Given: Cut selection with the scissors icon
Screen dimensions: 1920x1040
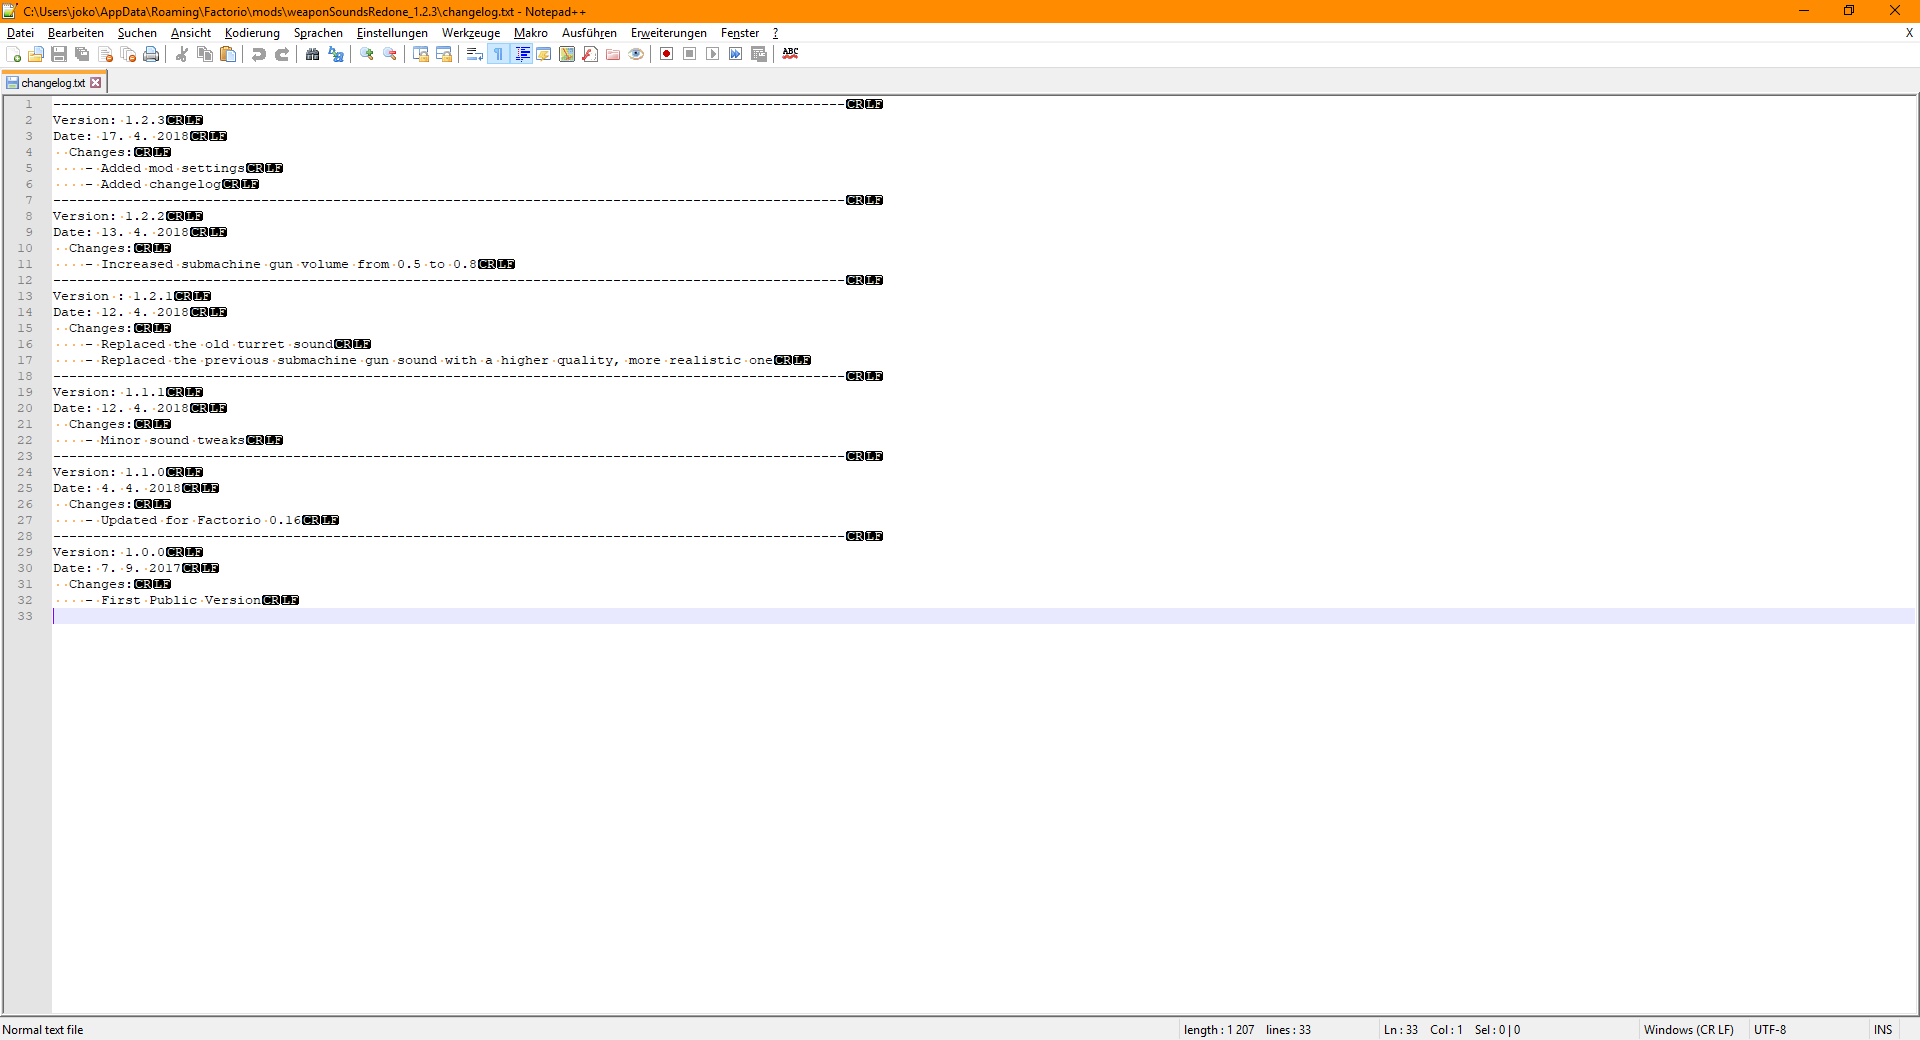Looking at the screenshot, I should pyautogui.click(x=182, y=54).
